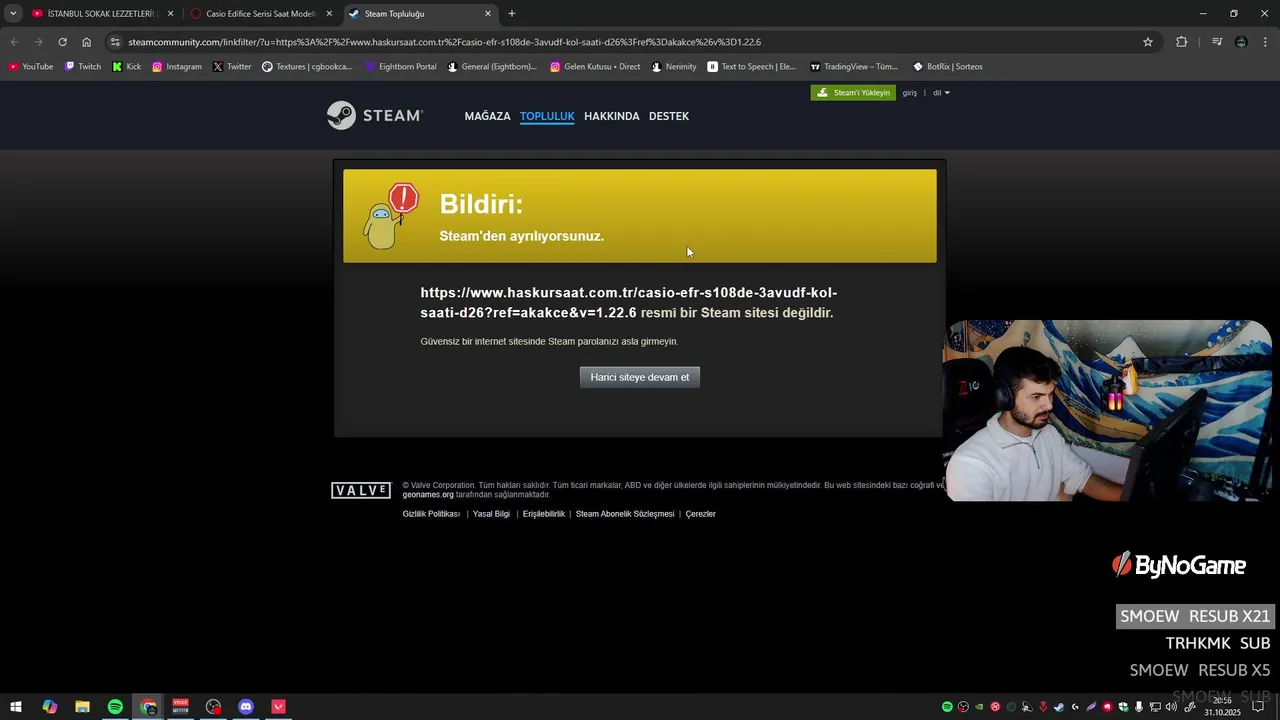Open the HAKKINDA page
The width and height of the screenshot is (1280, 720).
pyautogui.click(x=612, y=116)
